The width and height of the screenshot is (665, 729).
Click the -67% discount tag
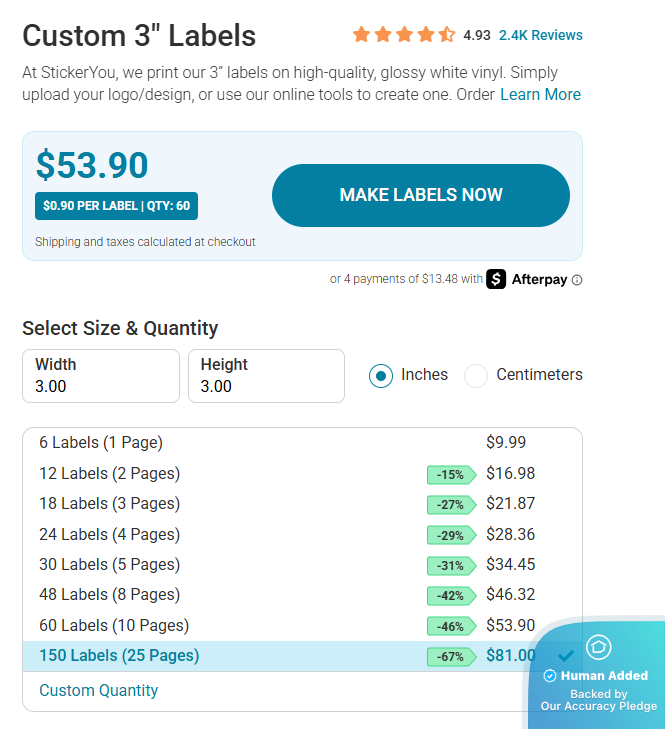tap(451, 657)
